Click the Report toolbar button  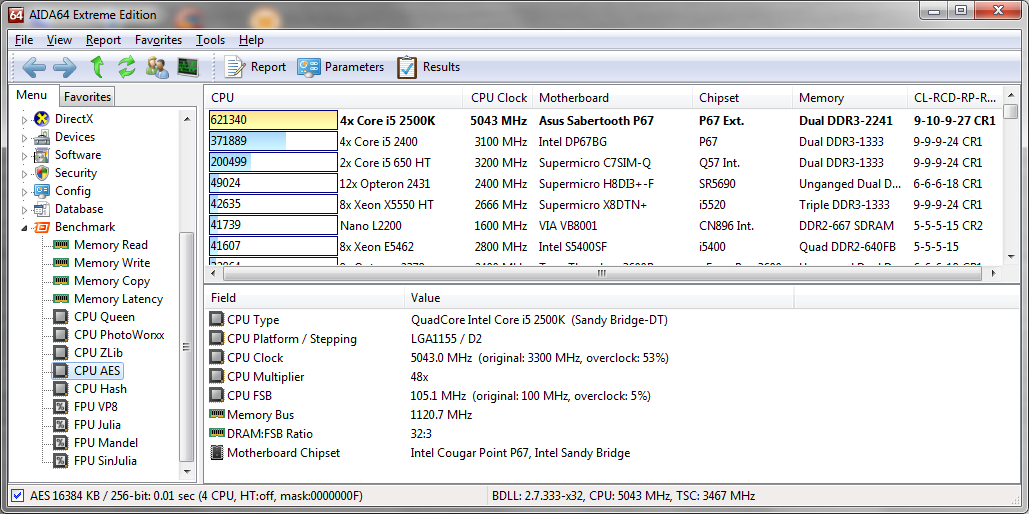pos(255,67)
